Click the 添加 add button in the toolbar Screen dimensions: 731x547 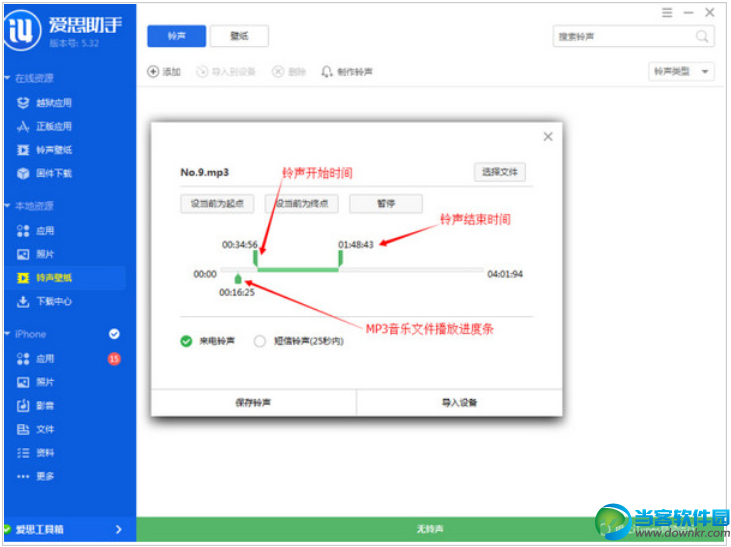pyautogui.click(x=164, y=71)
